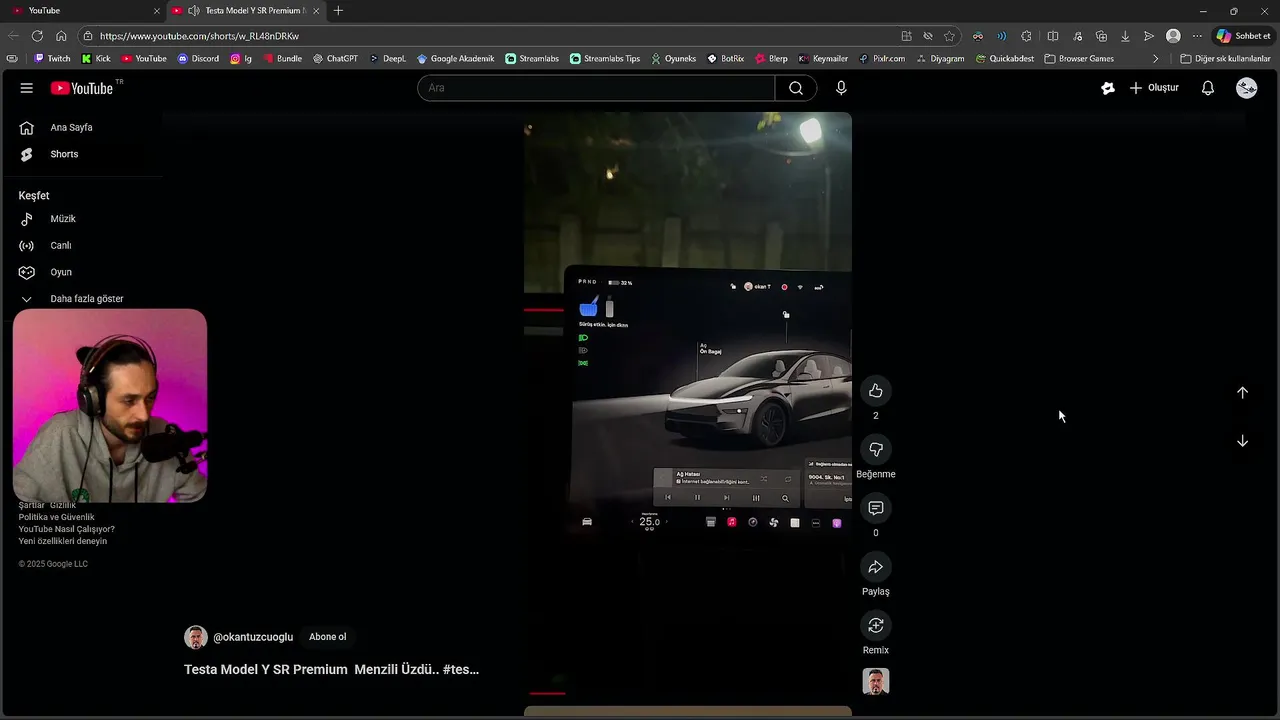This screenshot has height=720, width=1280.
Task: Open the browser downloads icon
Action: coord(1125,36)
